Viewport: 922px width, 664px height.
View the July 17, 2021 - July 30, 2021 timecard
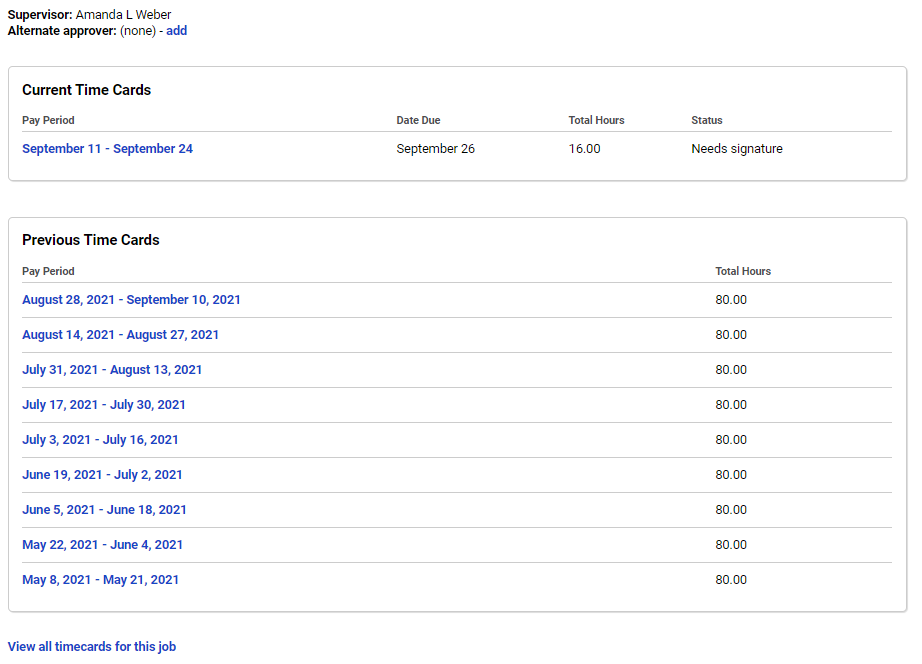(104, 405)
